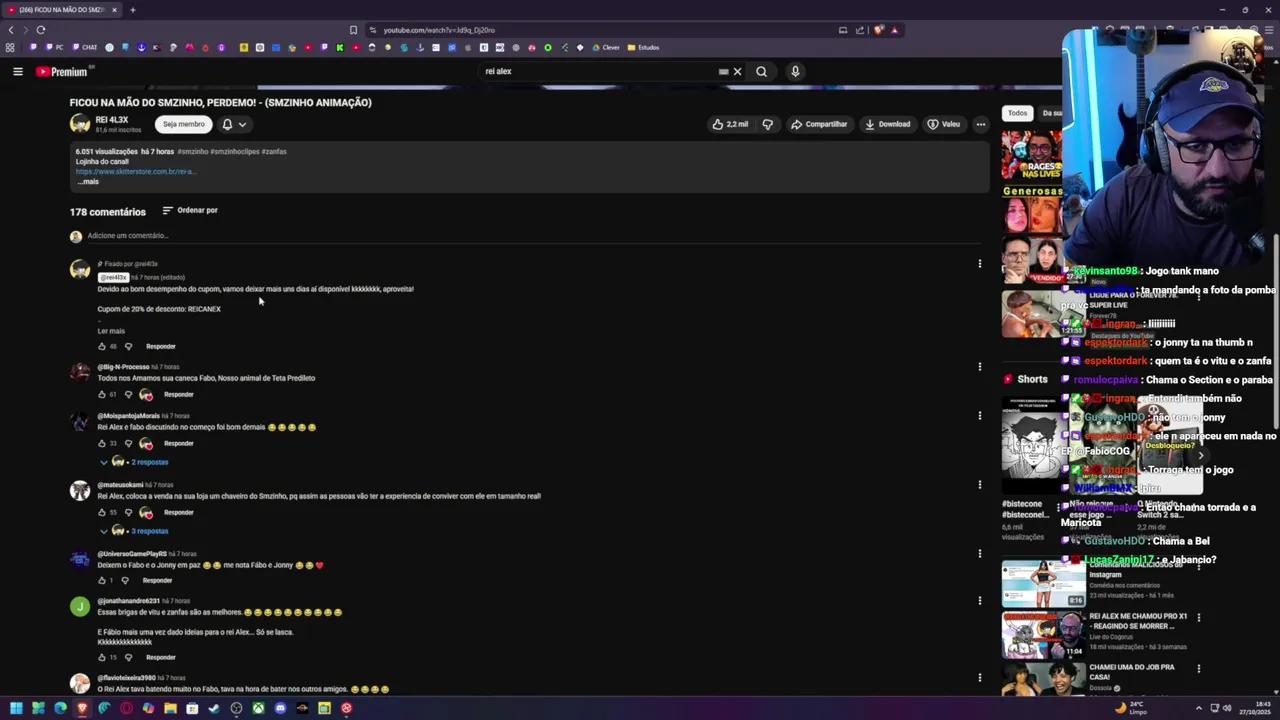1280x720 pixels.
Task: Open the notification bell dropdown for REI 4L3X
Action: click(x=234, y=124)
